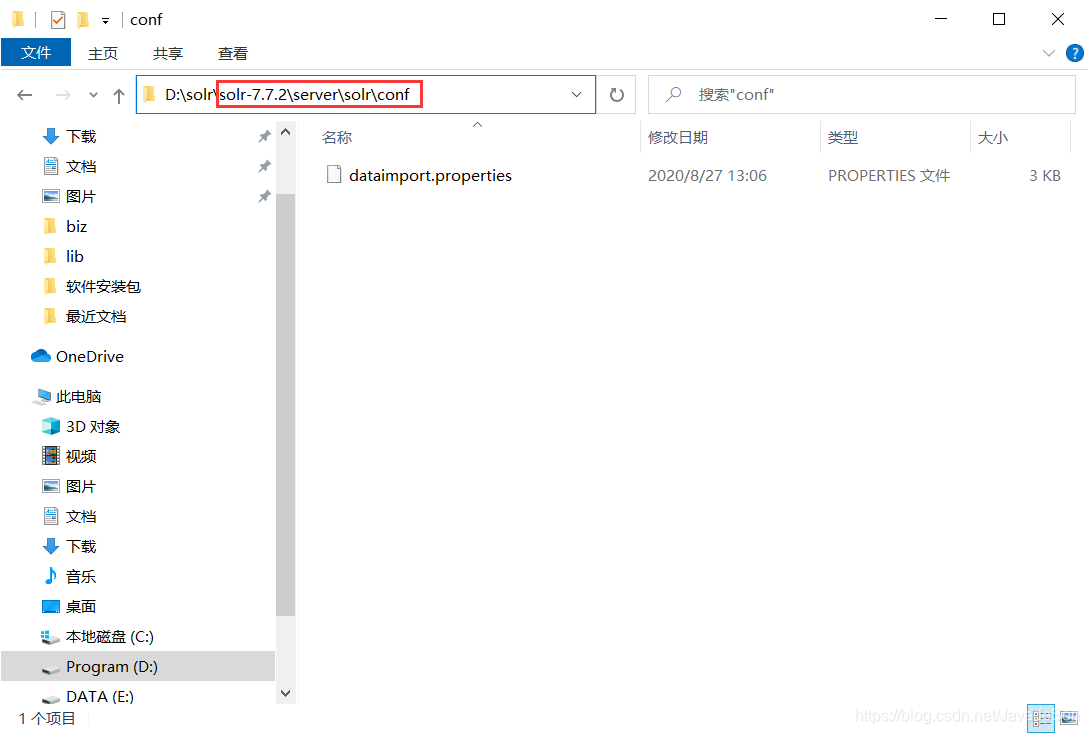
Task: Sort by the 类型 column header
Action: (x=843, y=137)
